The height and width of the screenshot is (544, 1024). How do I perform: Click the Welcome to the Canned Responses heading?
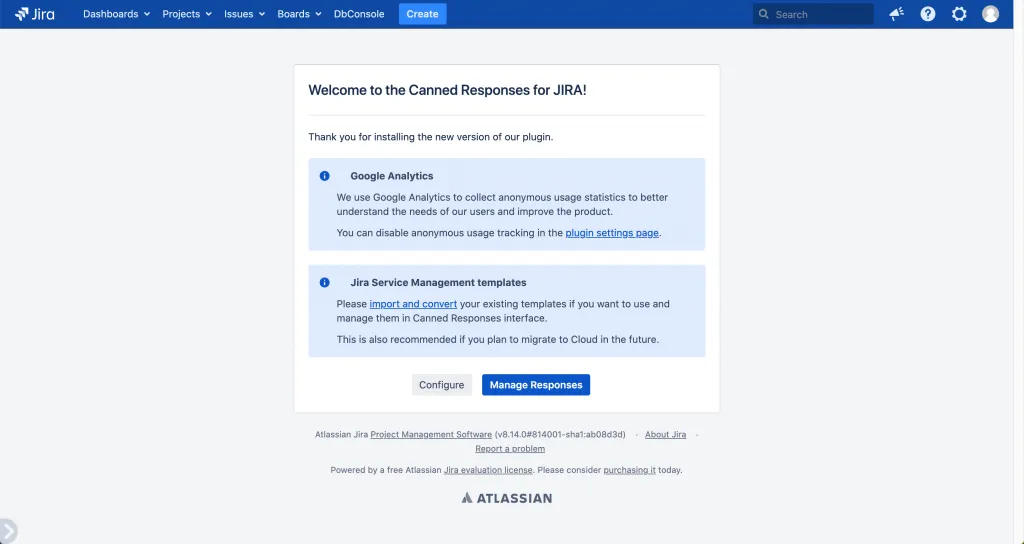[447, 90]
